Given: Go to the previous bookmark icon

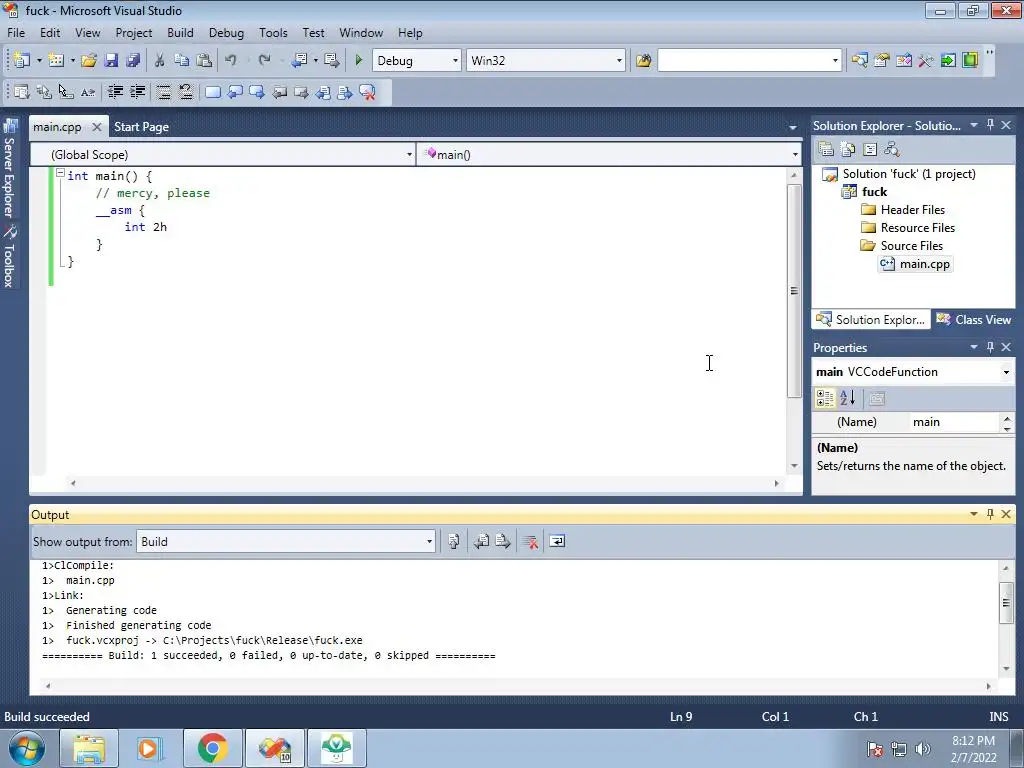Looking at the screenshot, I should coord(235,92).
